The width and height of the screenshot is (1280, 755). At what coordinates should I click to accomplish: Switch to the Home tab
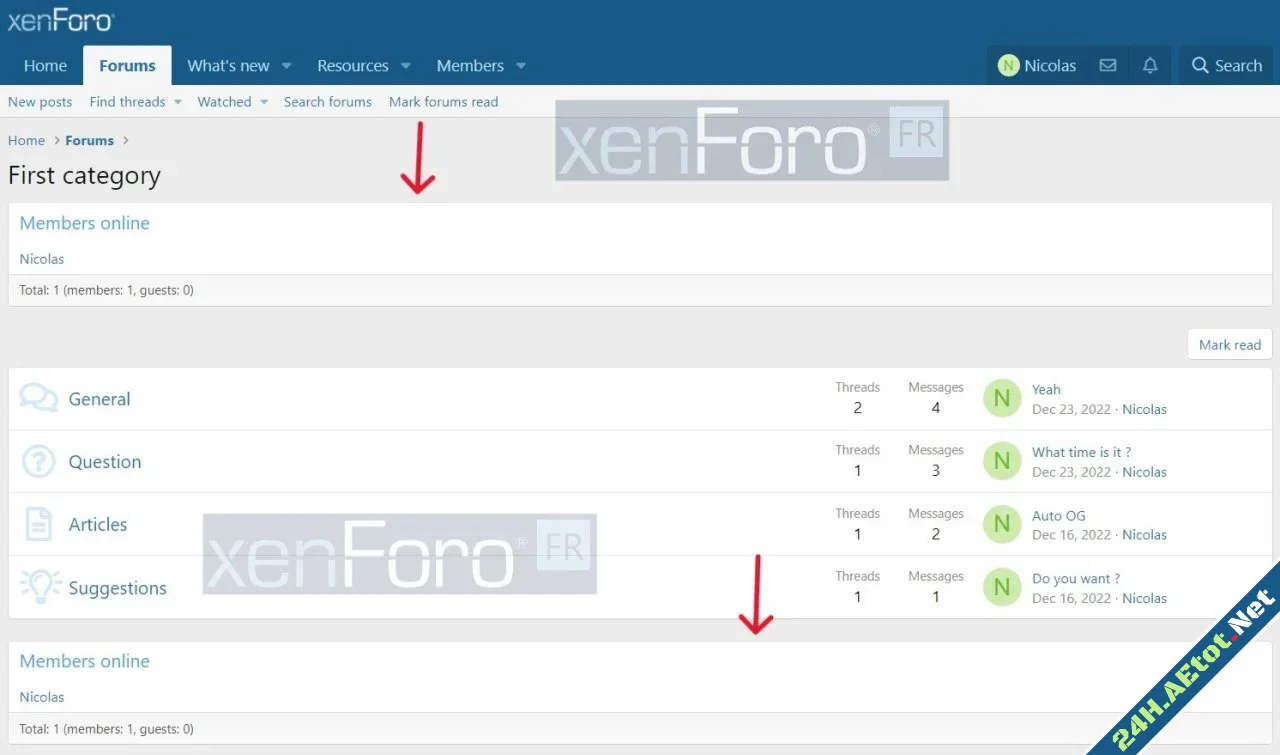coord(45,65)
